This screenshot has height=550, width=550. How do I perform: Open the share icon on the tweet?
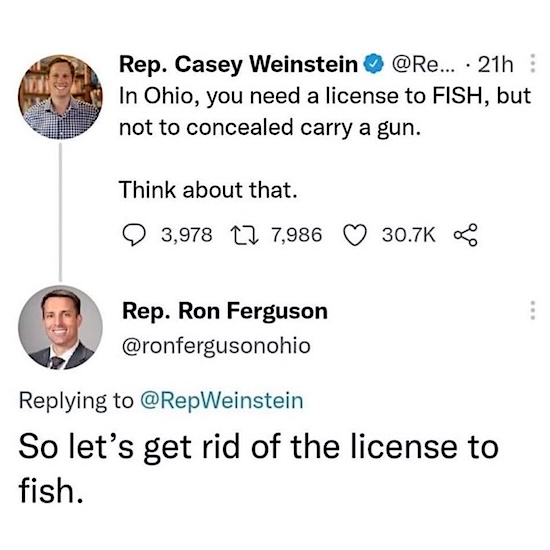pyautogui.click(x=466, y=235)
